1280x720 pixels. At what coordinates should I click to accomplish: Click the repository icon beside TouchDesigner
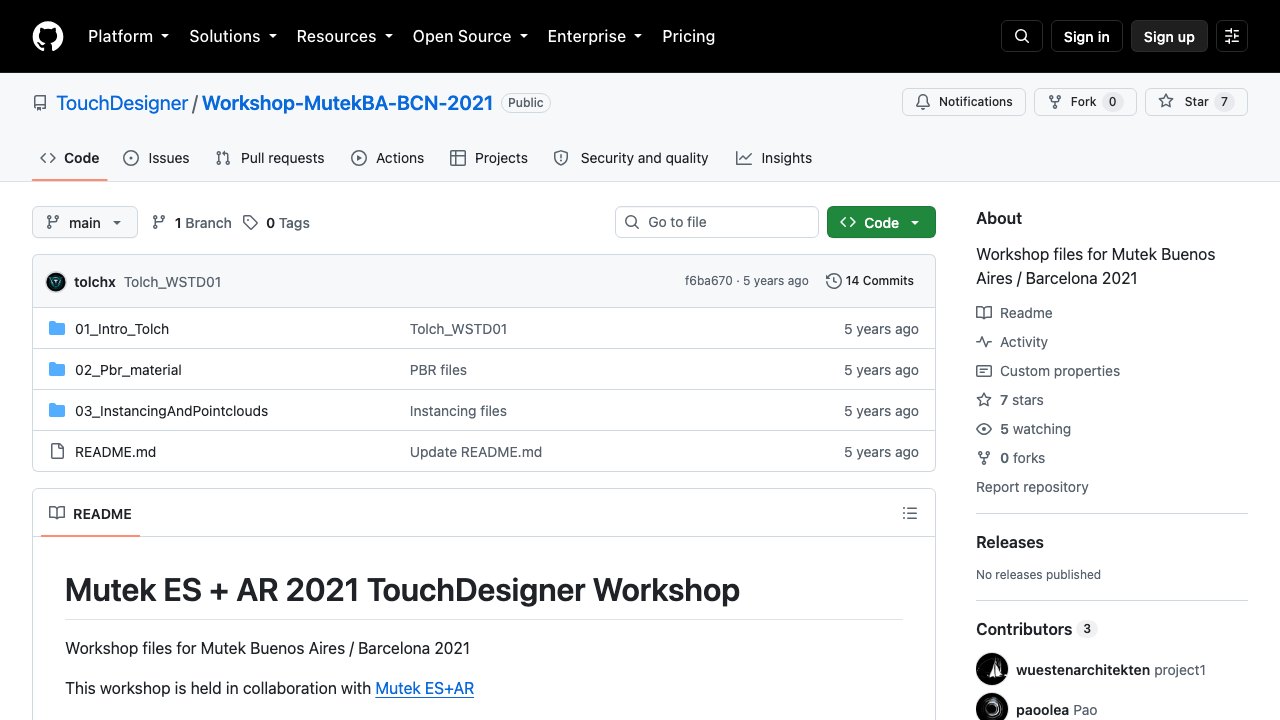pos(40,103)
